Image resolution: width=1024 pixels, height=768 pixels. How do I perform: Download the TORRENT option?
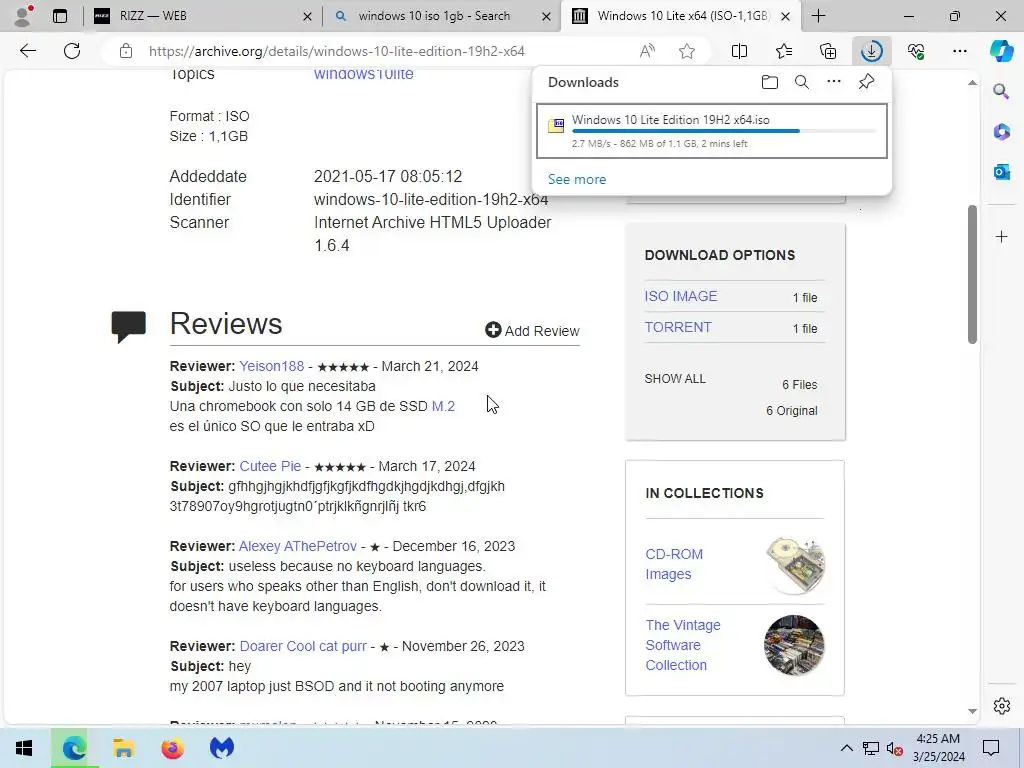pos(678,327)
